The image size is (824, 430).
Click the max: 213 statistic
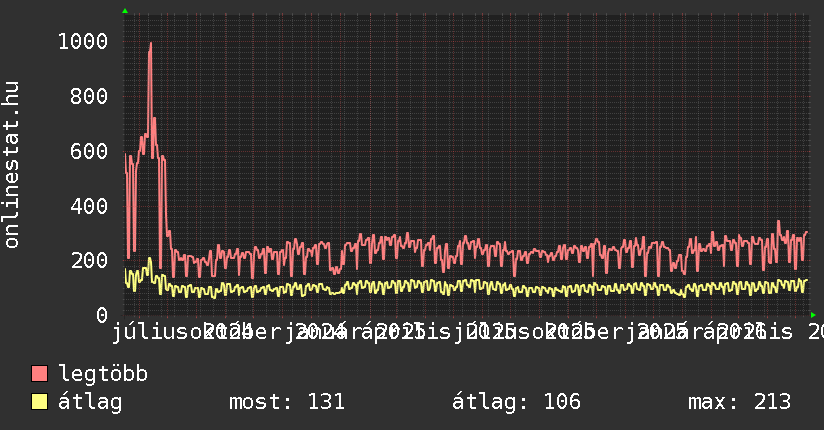739,402
